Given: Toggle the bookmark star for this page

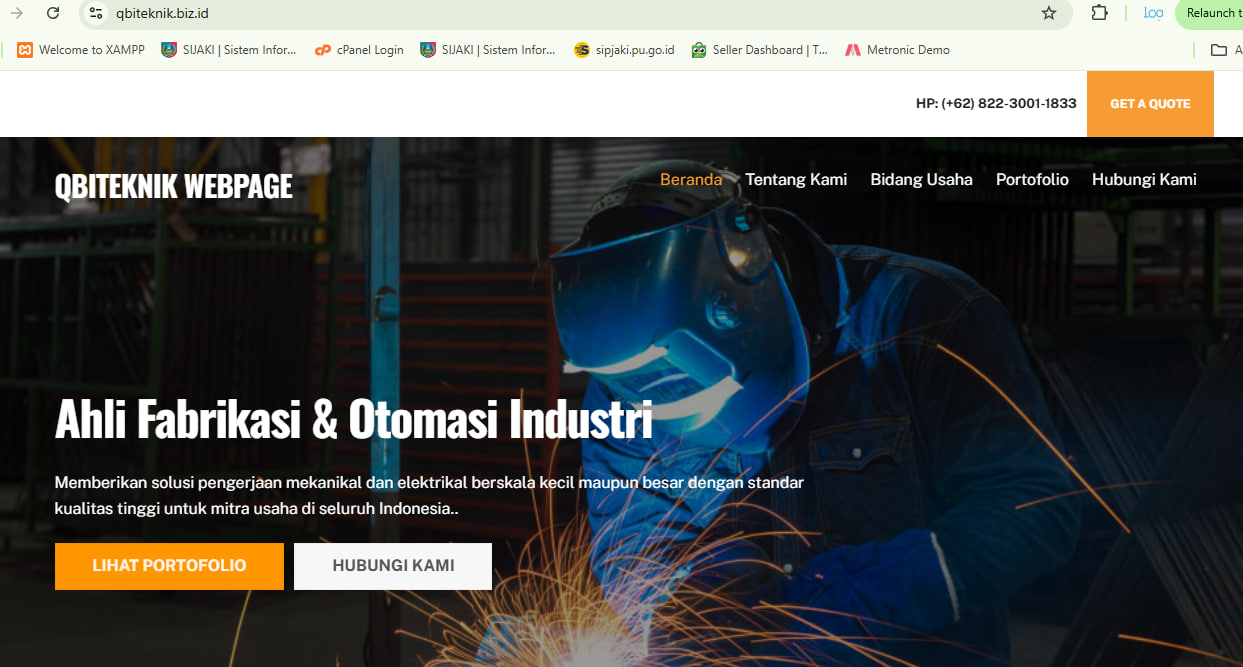Looking at the screenshot, I should point(1049,14).
